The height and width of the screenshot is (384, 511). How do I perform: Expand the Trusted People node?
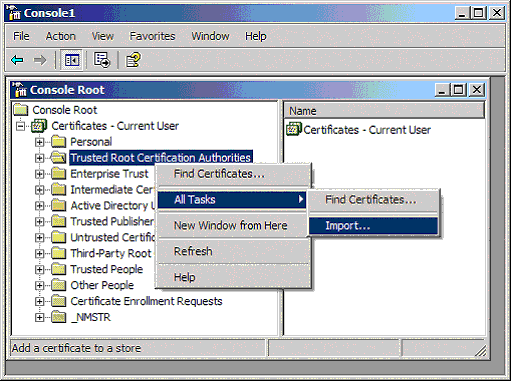click(x=39, y=270)
